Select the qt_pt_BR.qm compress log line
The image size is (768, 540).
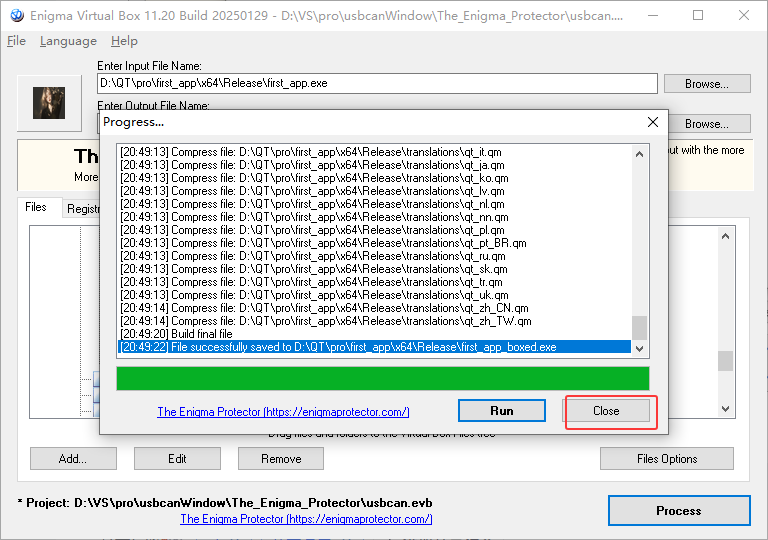click(375, 243)
